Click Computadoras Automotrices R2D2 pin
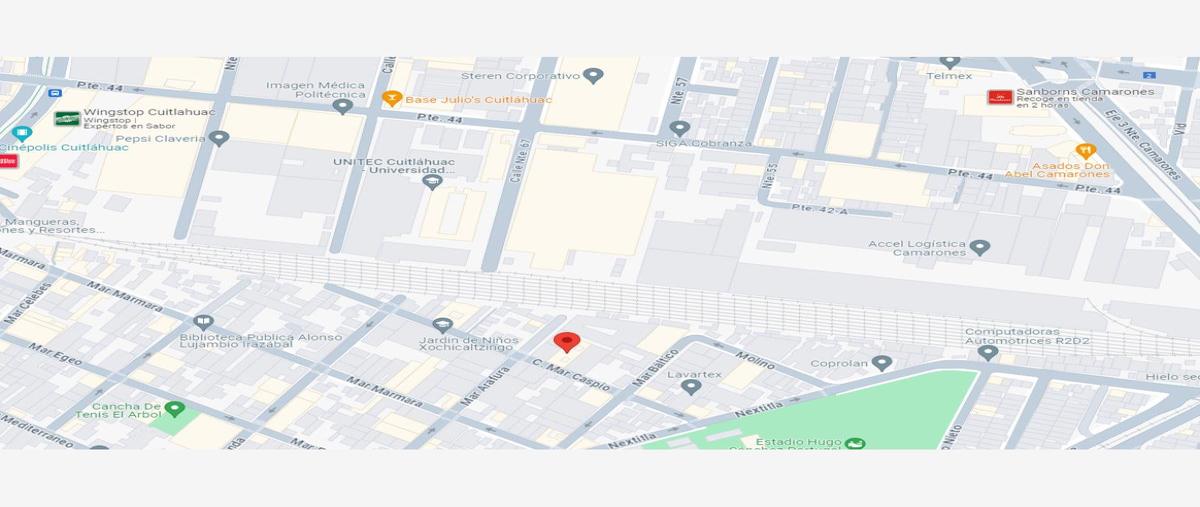Viewport: 1200px width, 507px height. [x=988, y=352]
